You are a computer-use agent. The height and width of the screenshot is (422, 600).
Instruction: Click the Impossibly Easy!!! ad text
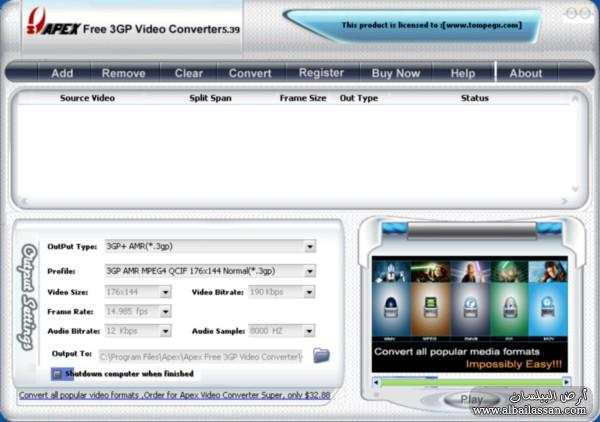point(514,364)
